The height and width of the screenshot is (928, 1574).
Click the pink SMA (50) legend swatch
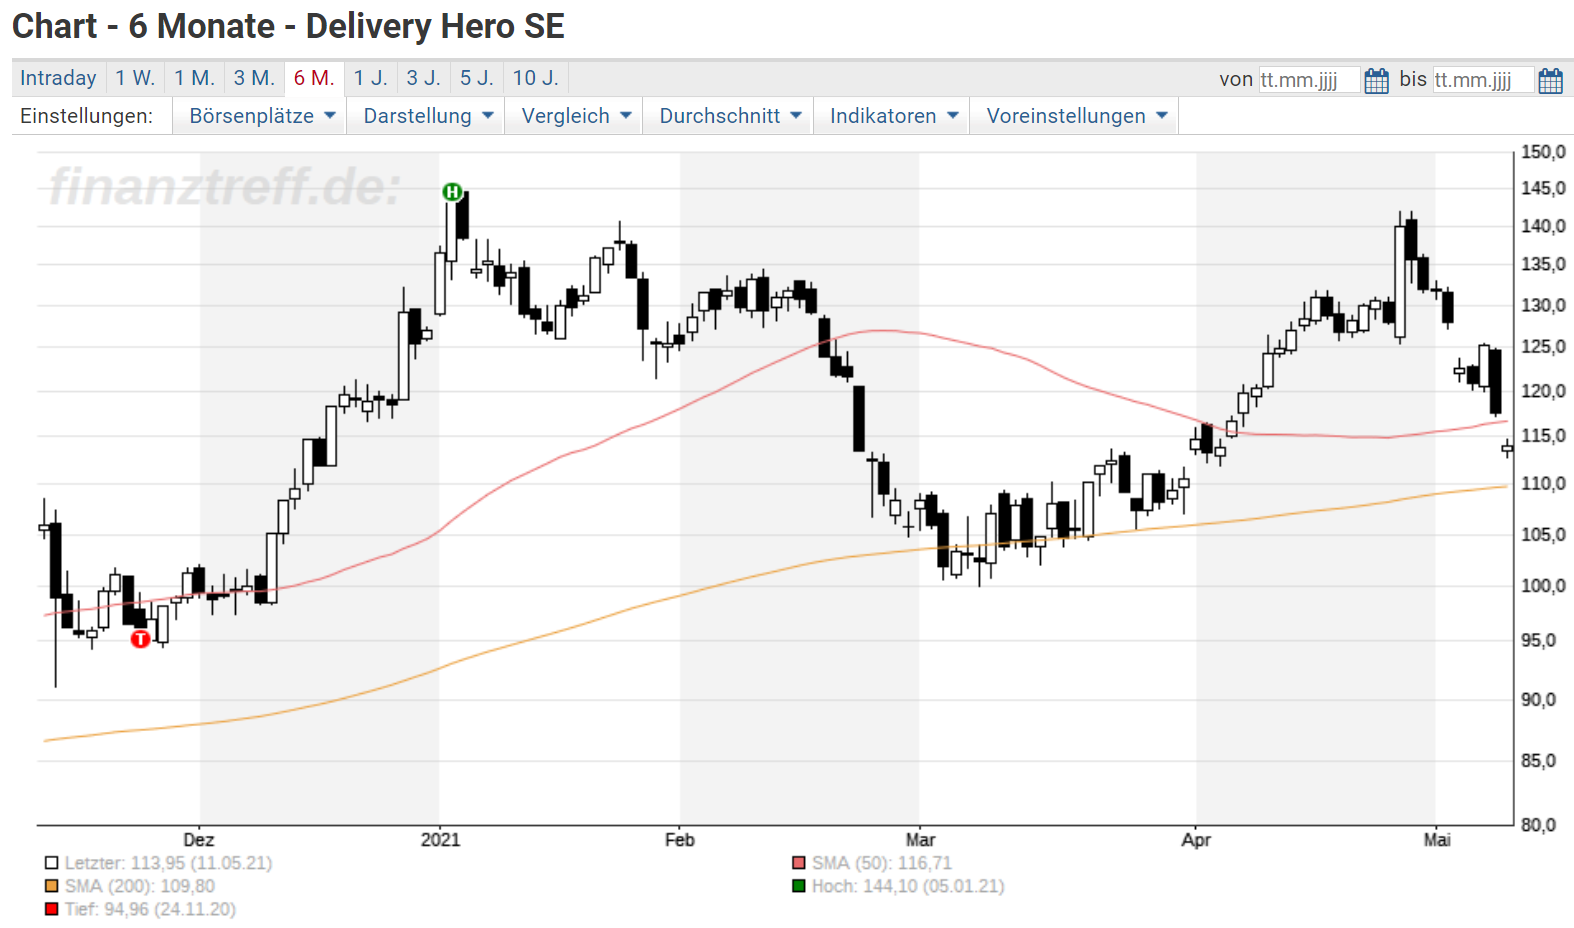coord(798,863)
